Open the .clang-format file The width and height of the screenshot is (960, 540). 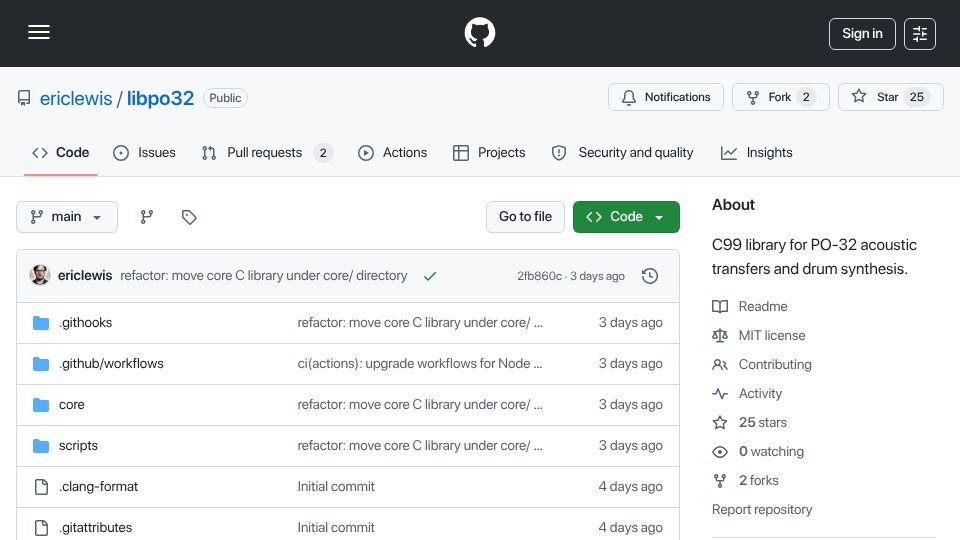coord(98,487)
